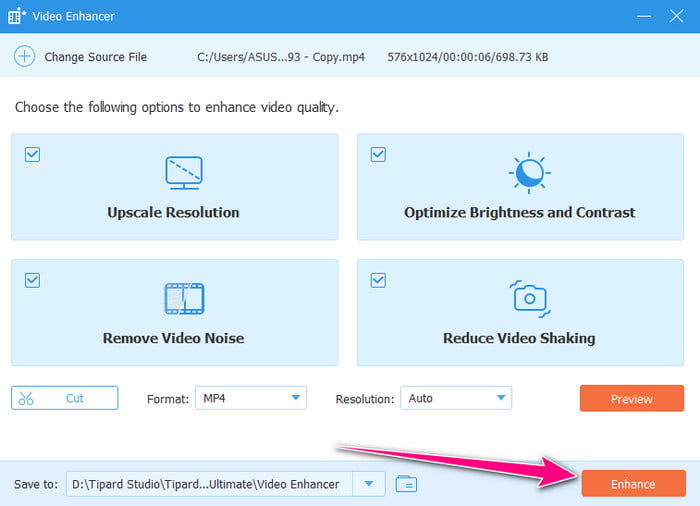Screen dimensions: 700x506
Task: Click the scissors icon on Cut button
Action: coord(27,398)
